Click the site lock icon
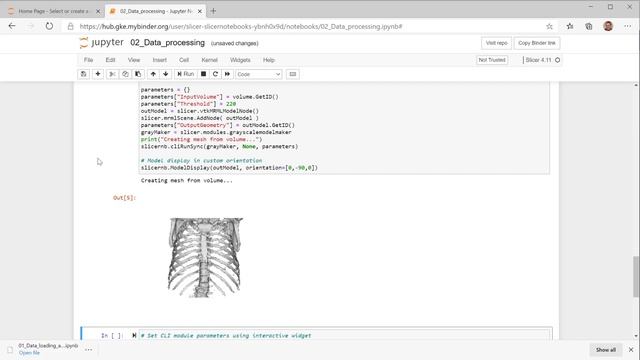 click(x=71, y=27)
